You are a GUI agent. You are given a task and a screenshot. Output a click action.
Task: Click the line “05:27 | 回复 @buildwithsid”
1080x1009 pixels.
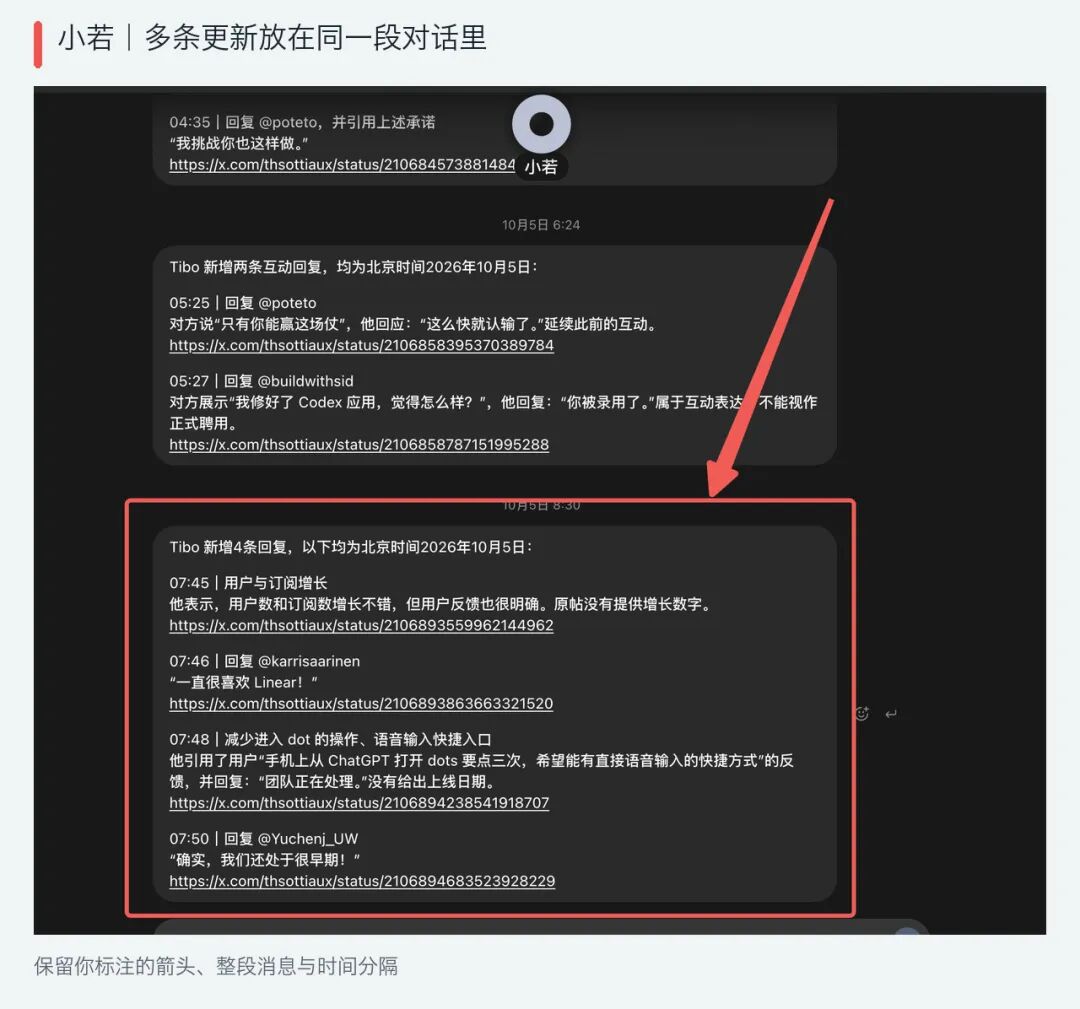tap(261, 382)
